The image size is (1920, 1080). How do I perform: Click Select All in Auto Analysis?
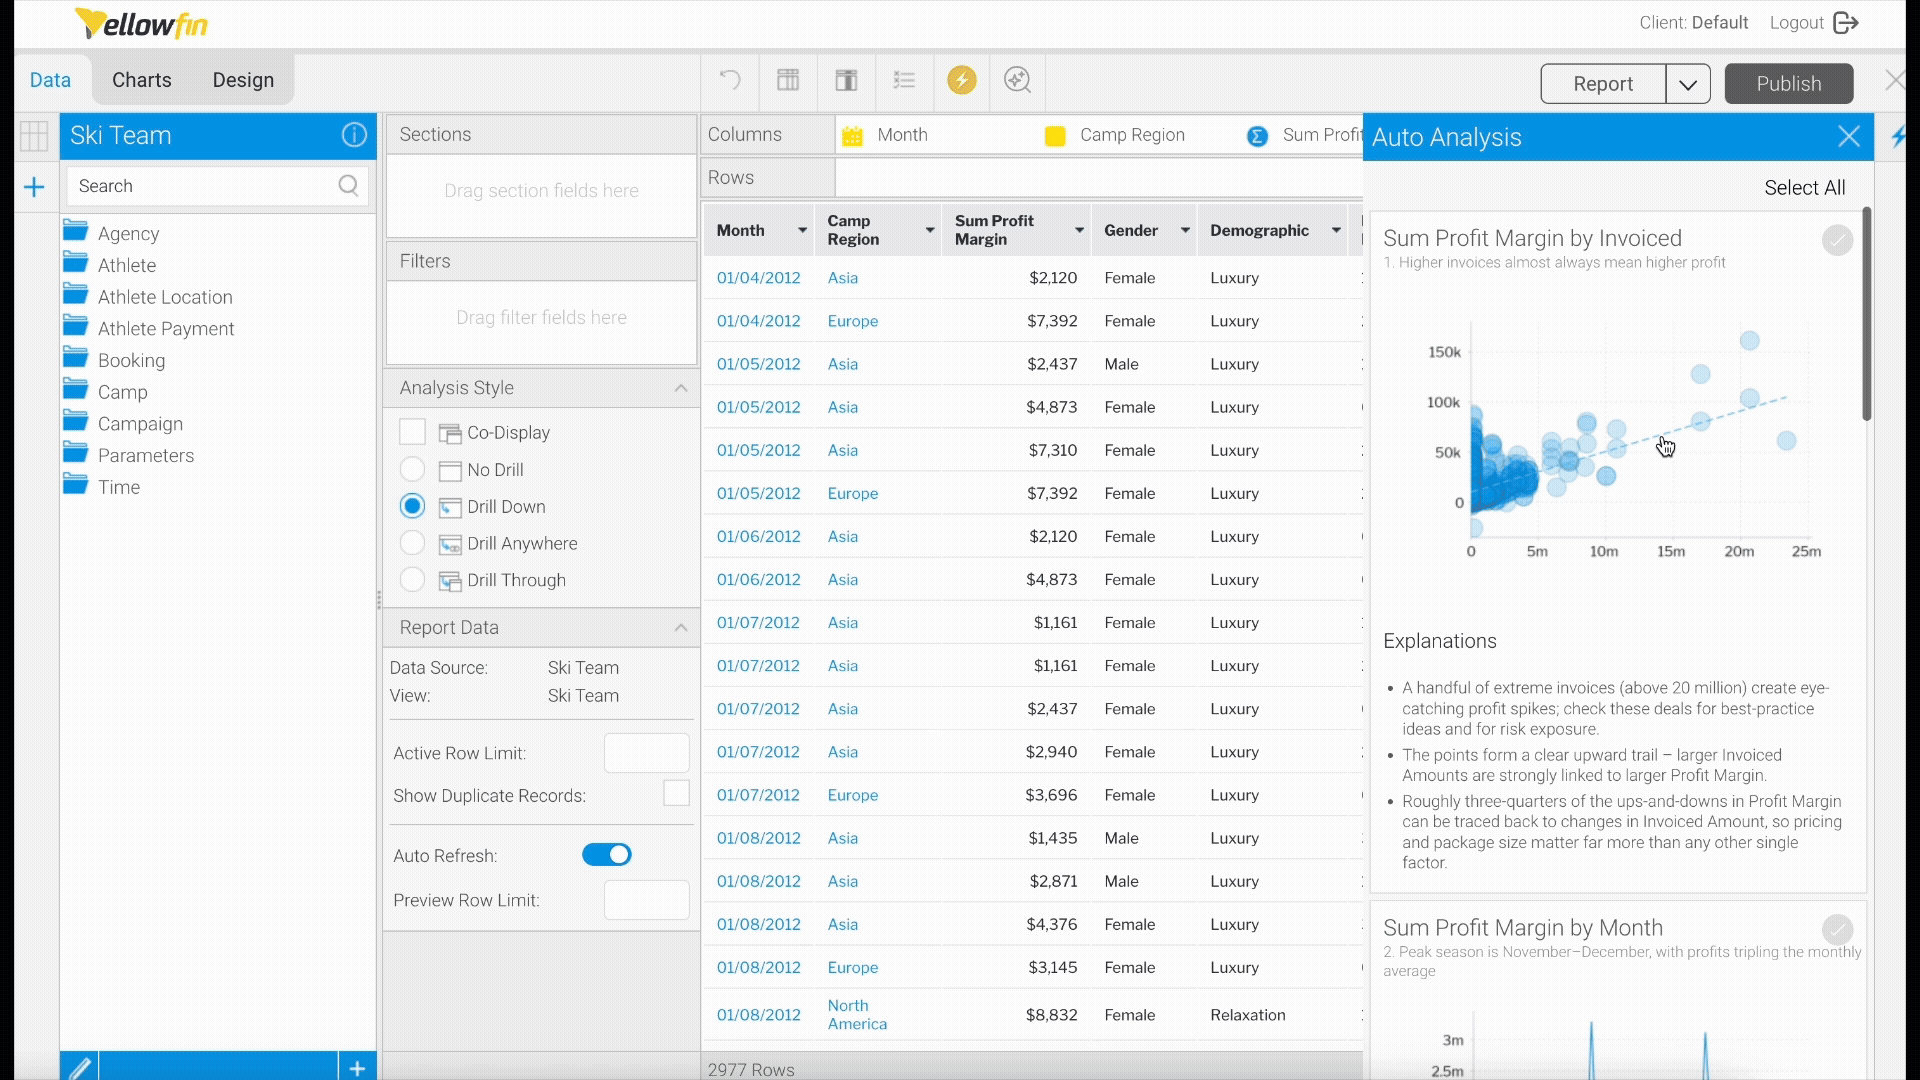1804,188
